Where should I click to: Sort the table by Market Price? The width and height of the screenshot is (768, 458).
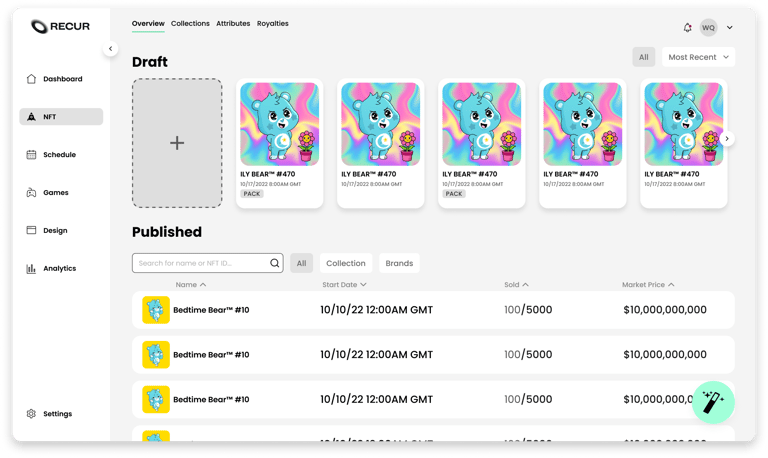coord(648,285)
